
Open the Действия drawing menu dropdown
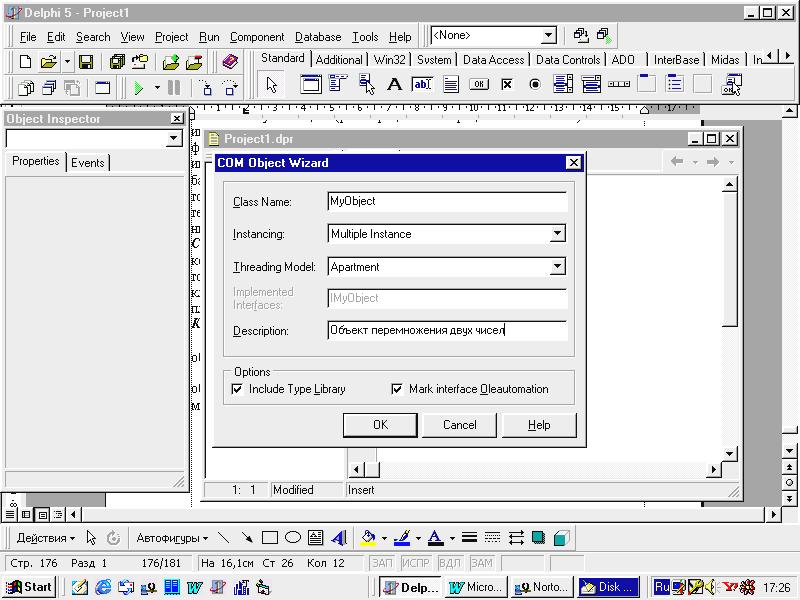46,538
